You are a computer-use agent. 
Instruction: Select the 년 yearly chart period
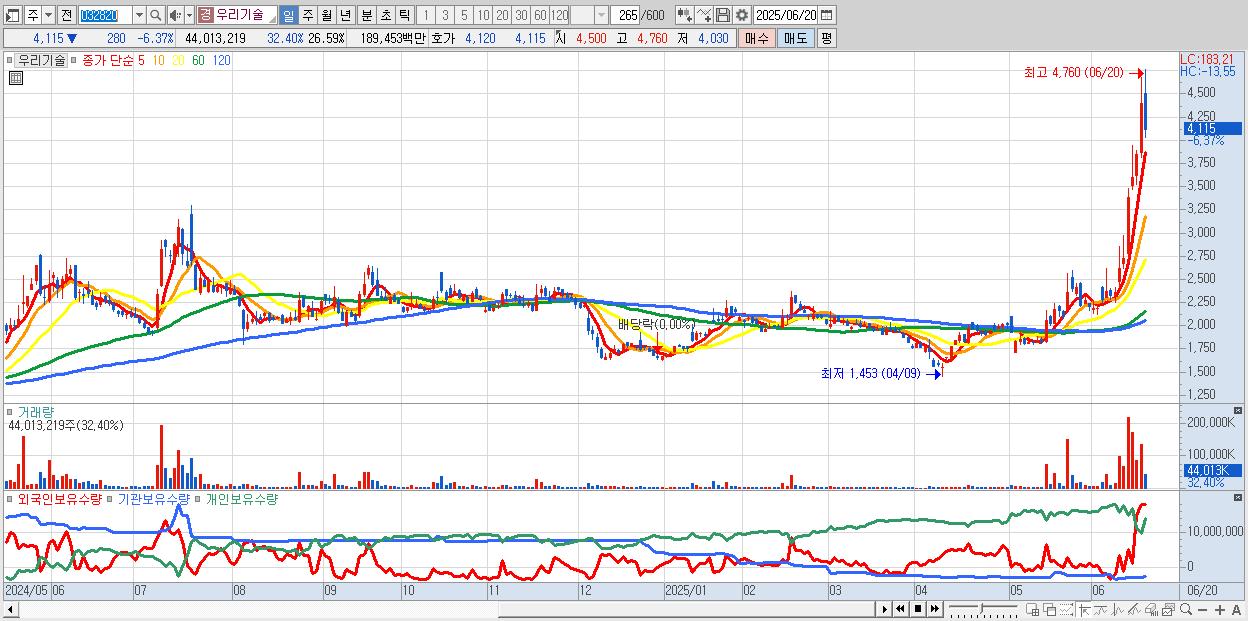tap(345, 15)
